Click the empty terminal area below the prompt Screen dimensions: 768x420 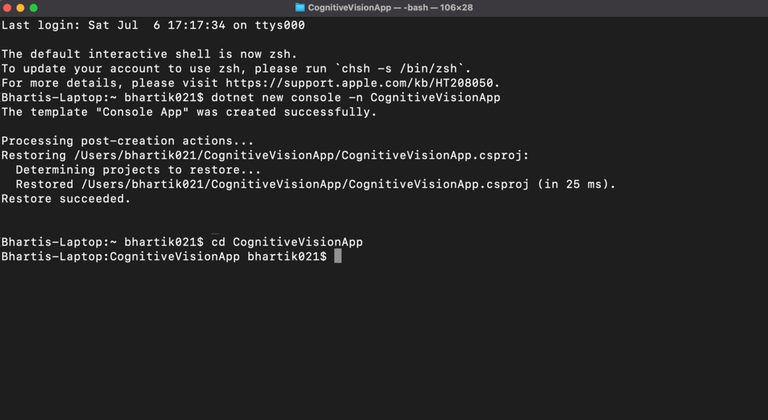click(384, 343)
